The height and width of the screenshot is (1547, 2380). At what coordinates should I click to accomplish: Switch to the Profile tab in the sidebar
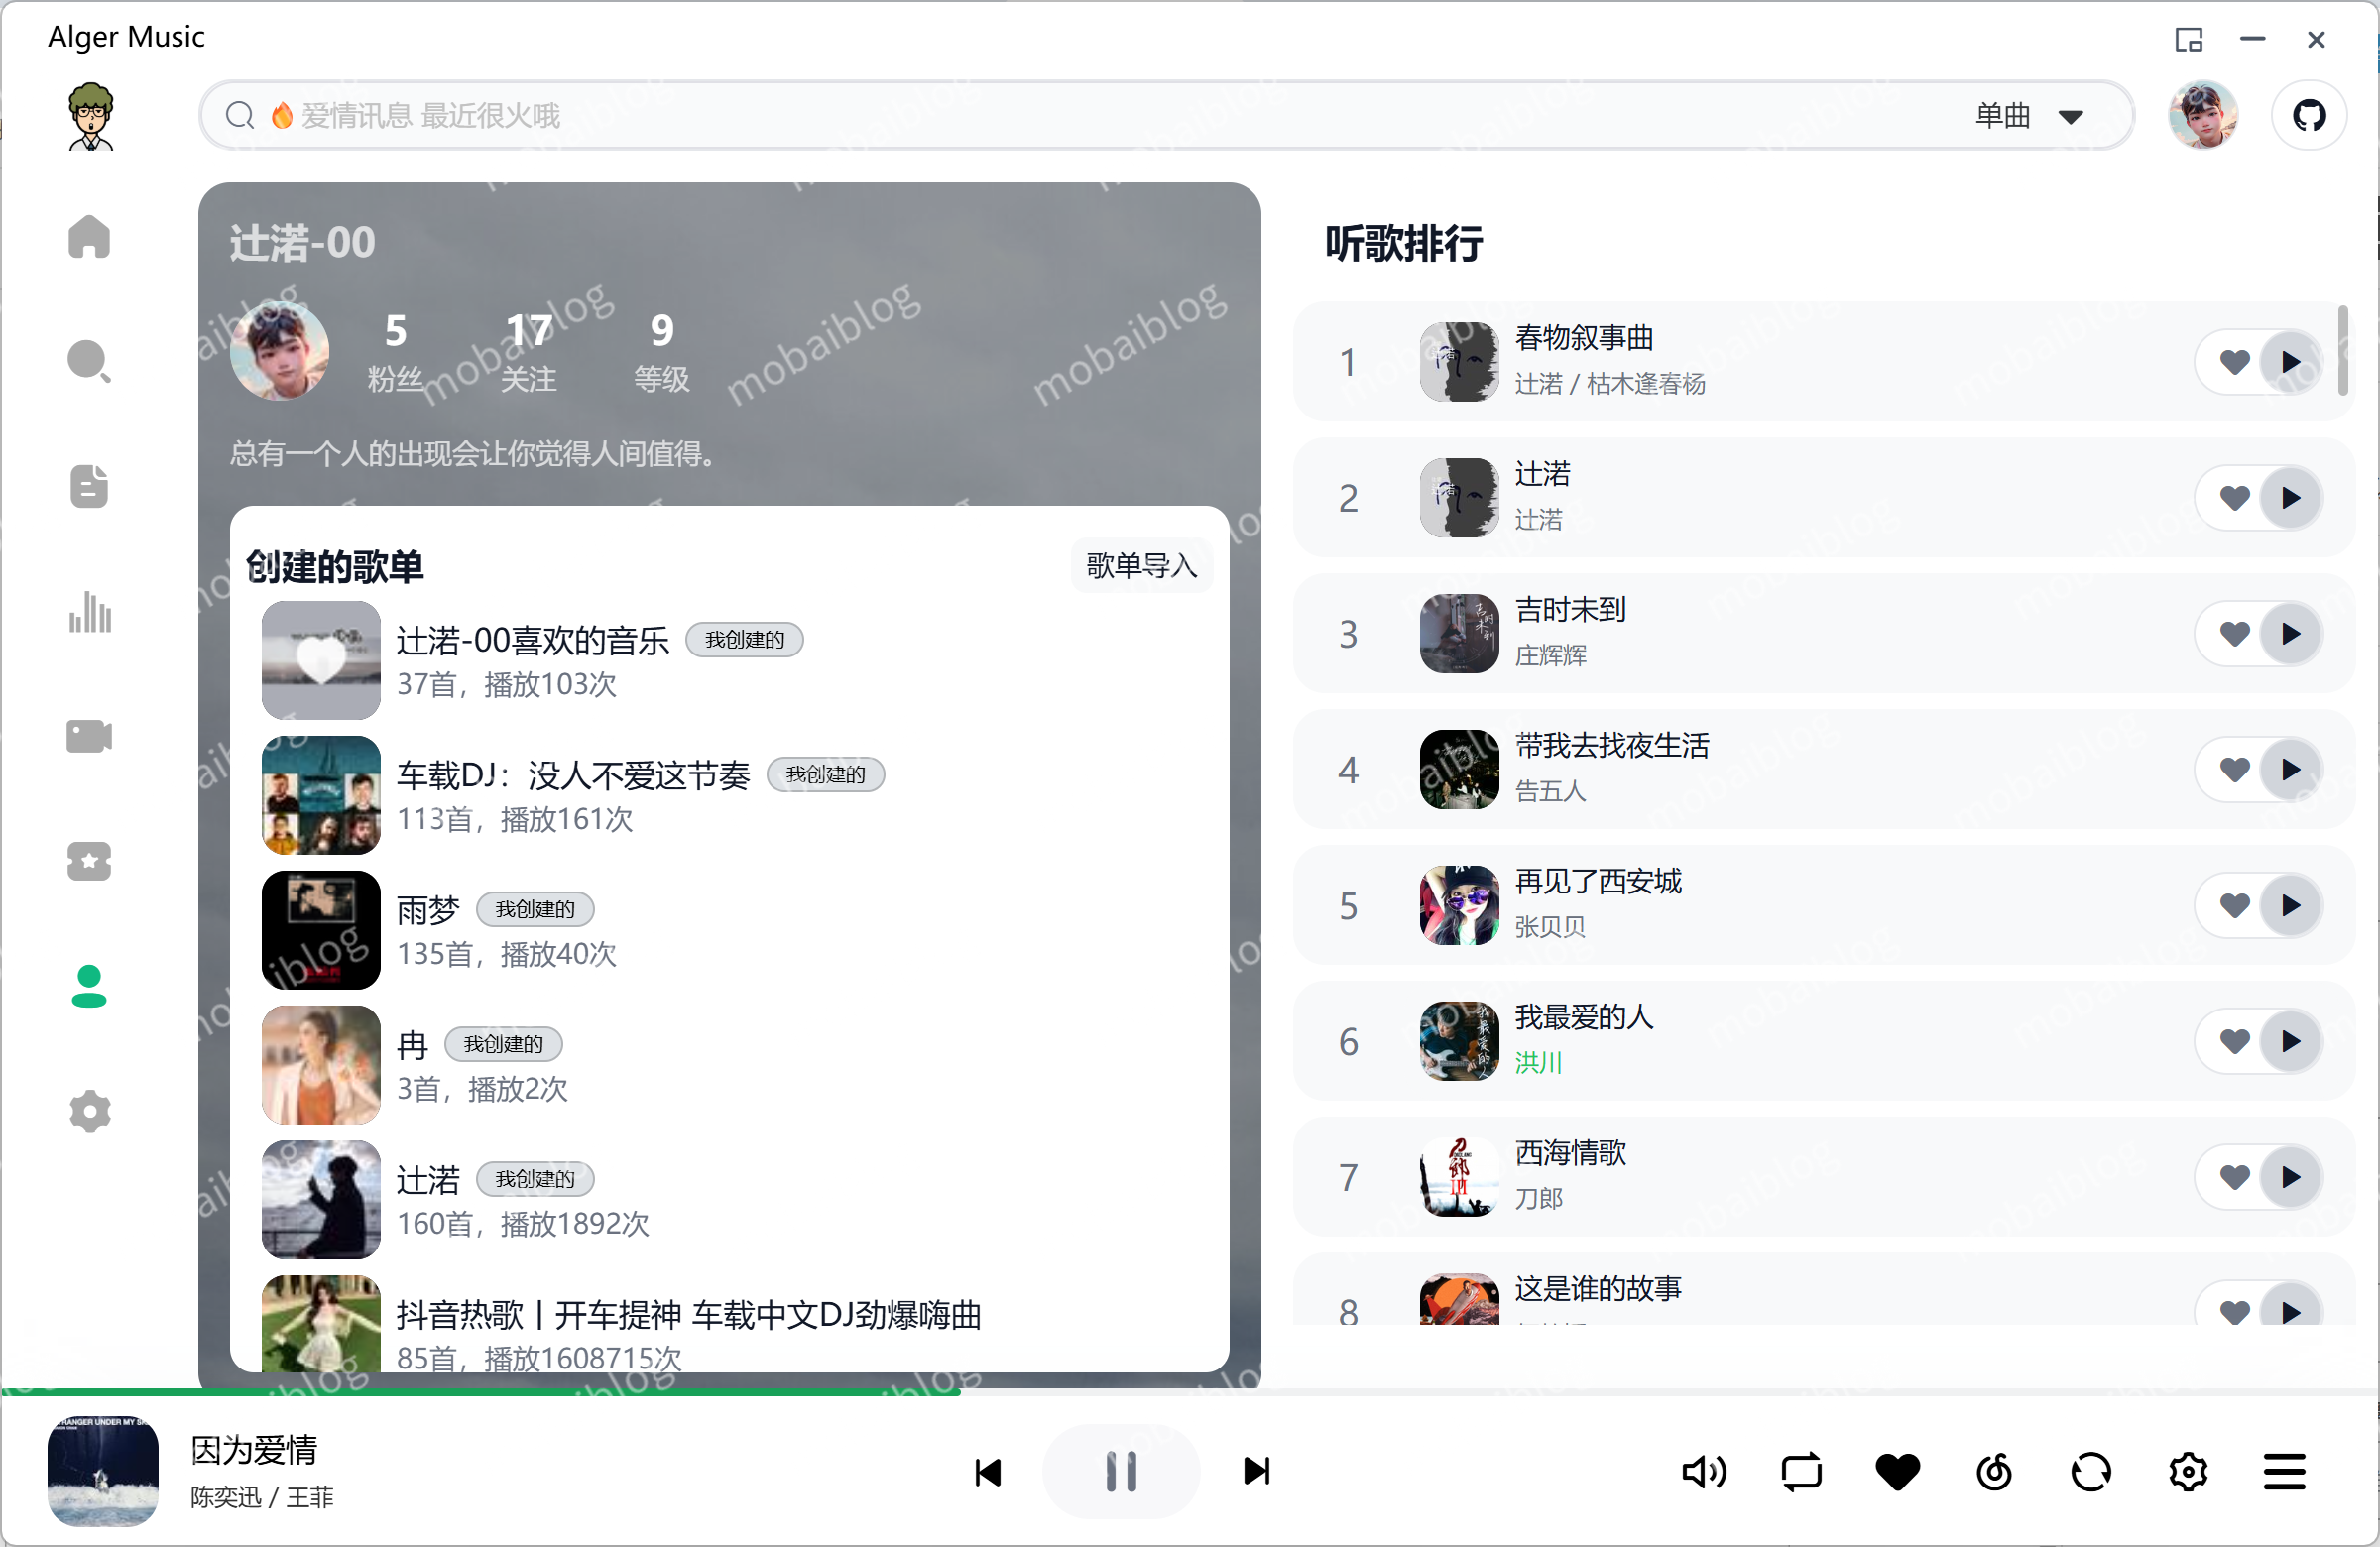coord(89,987)
